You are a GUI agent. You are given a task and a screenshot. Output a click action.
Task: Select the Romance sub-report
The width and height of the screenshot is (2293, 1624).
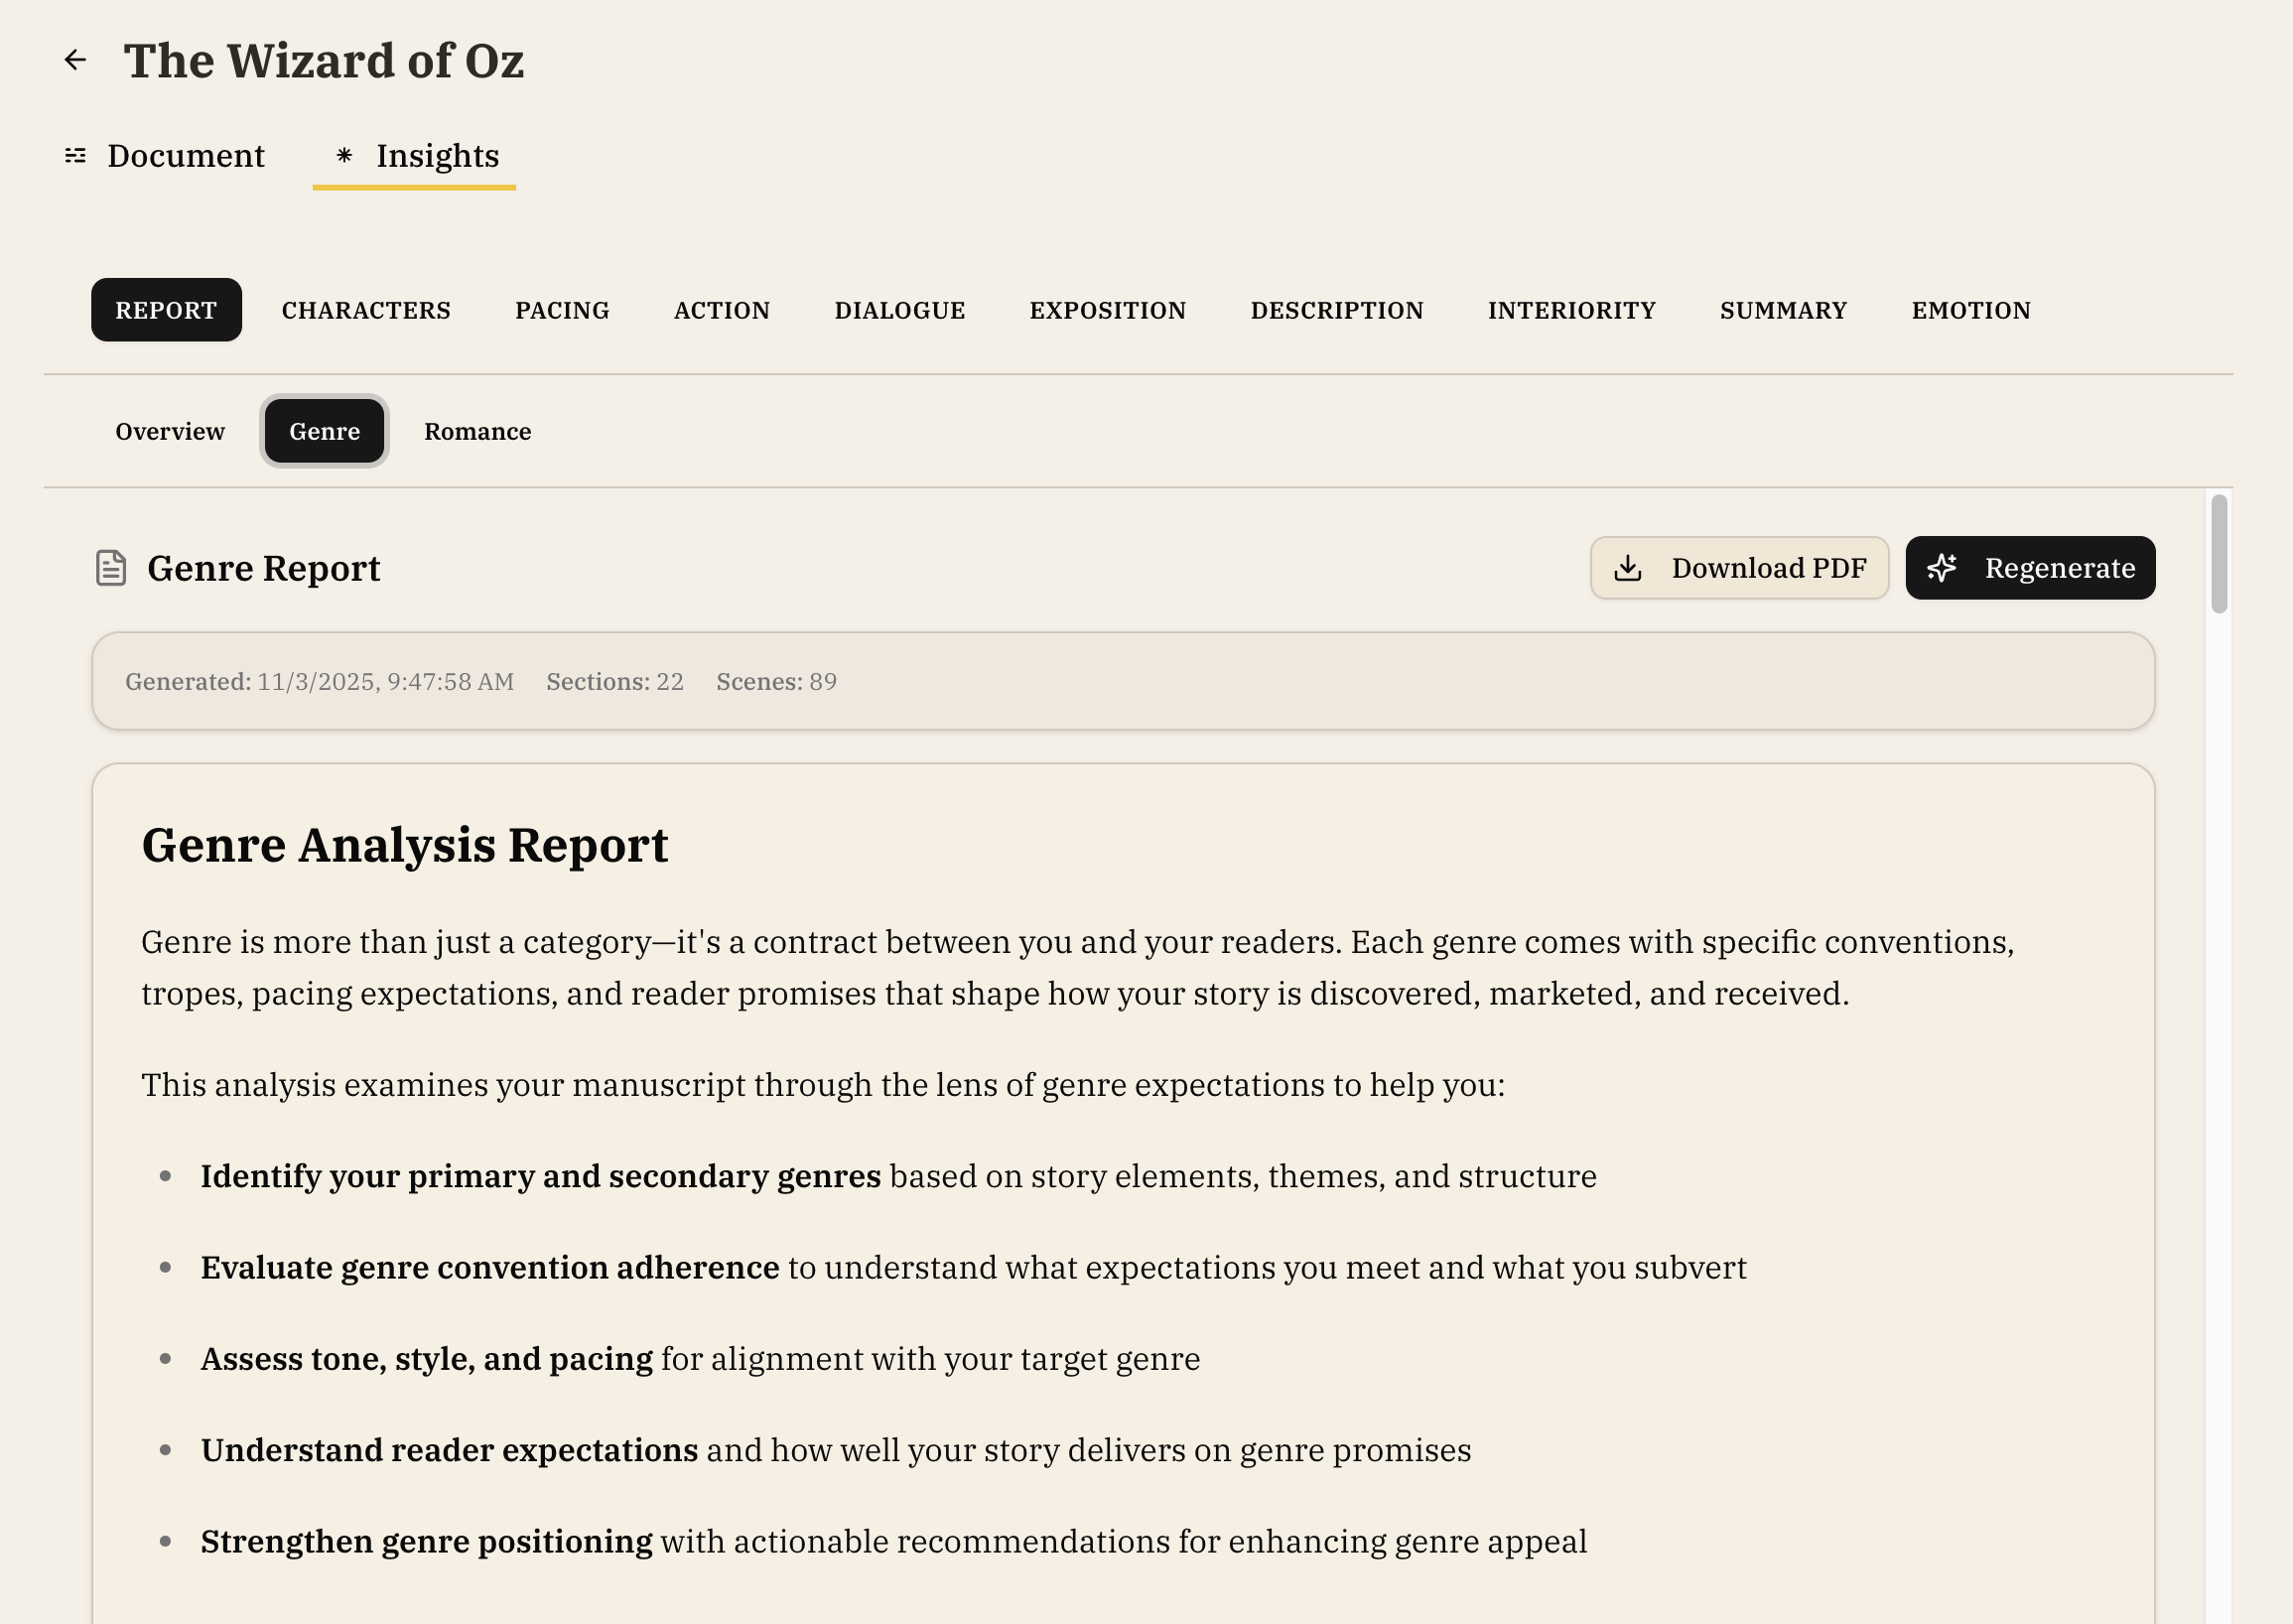(478, 431)
